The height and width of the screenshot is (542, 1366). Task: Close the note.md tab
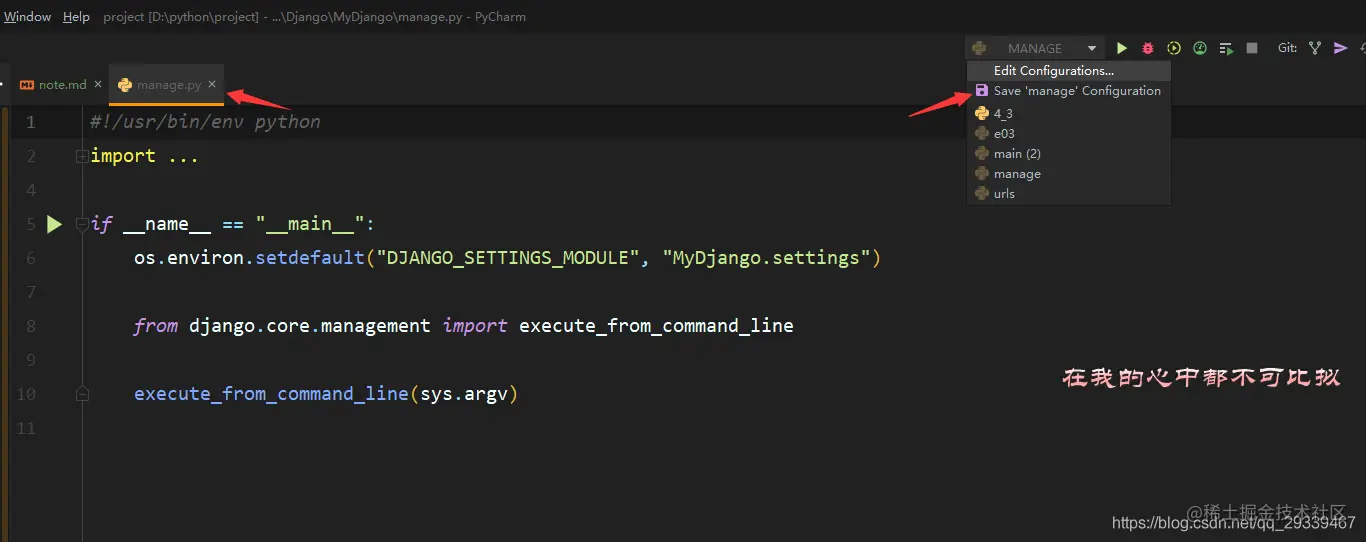point(98,84)
